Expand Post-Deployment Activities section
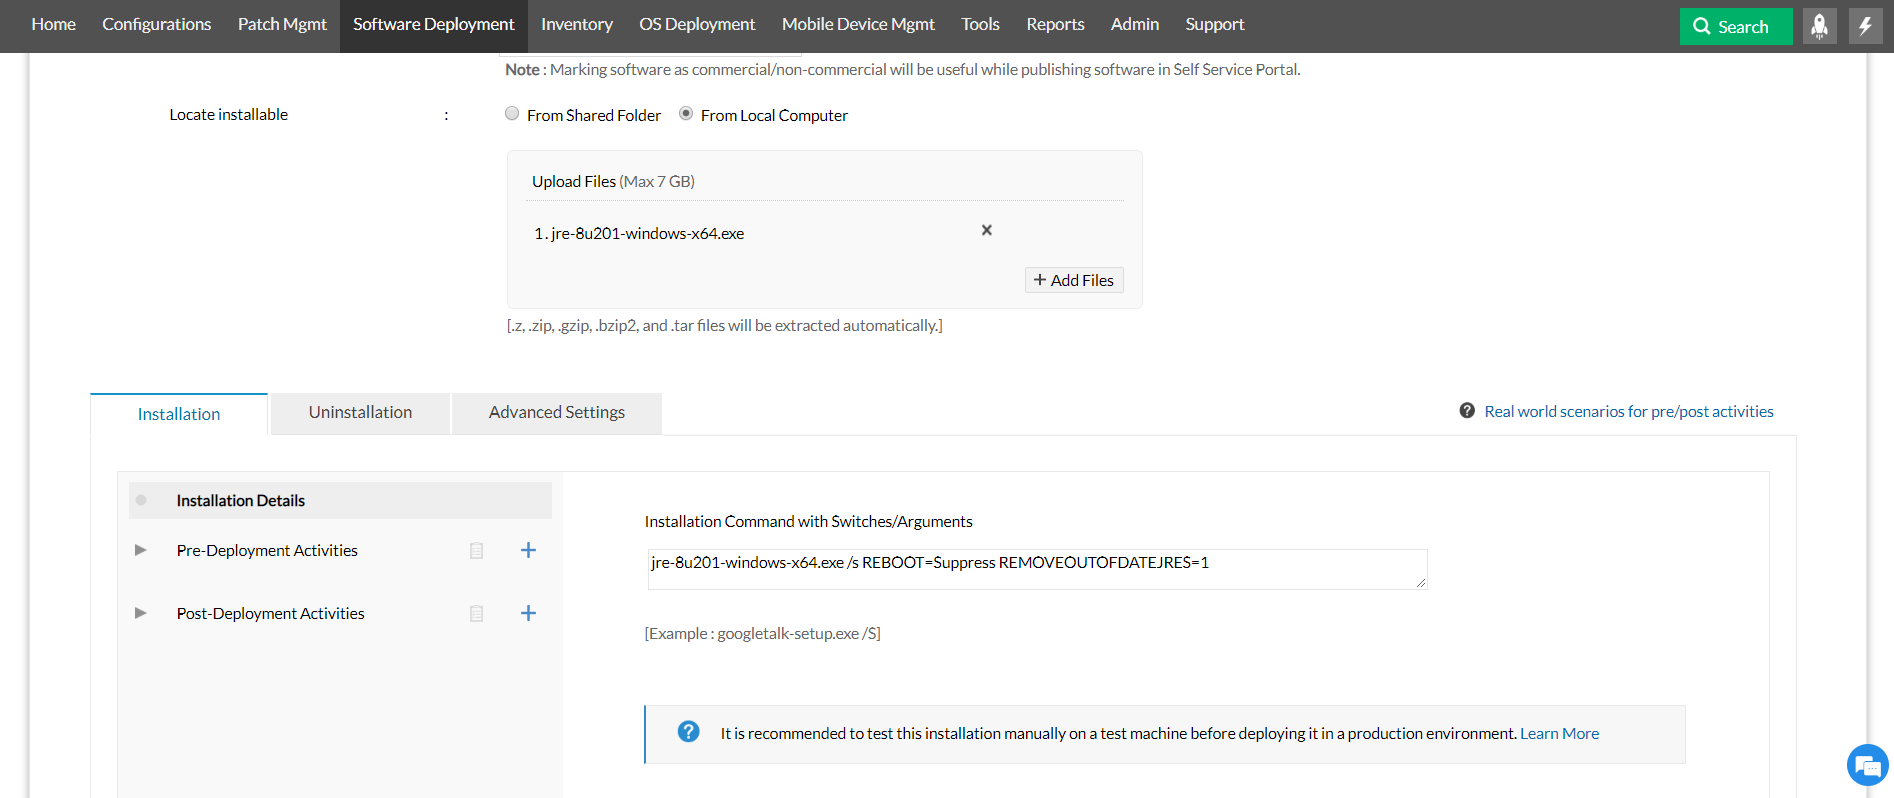This screenshot has width=1894, height=798. (141, 613)
